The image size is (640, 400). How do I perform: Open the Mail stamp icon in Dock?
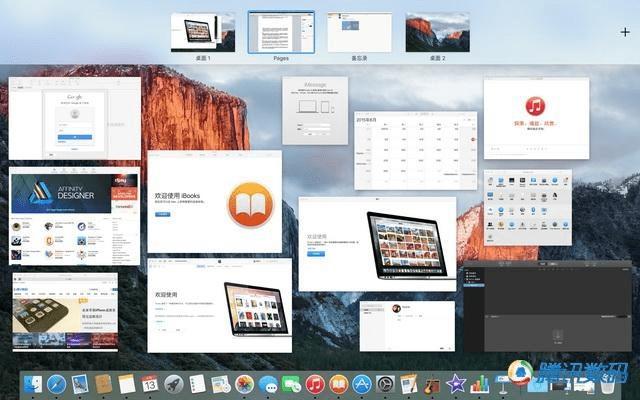point(80,384)
